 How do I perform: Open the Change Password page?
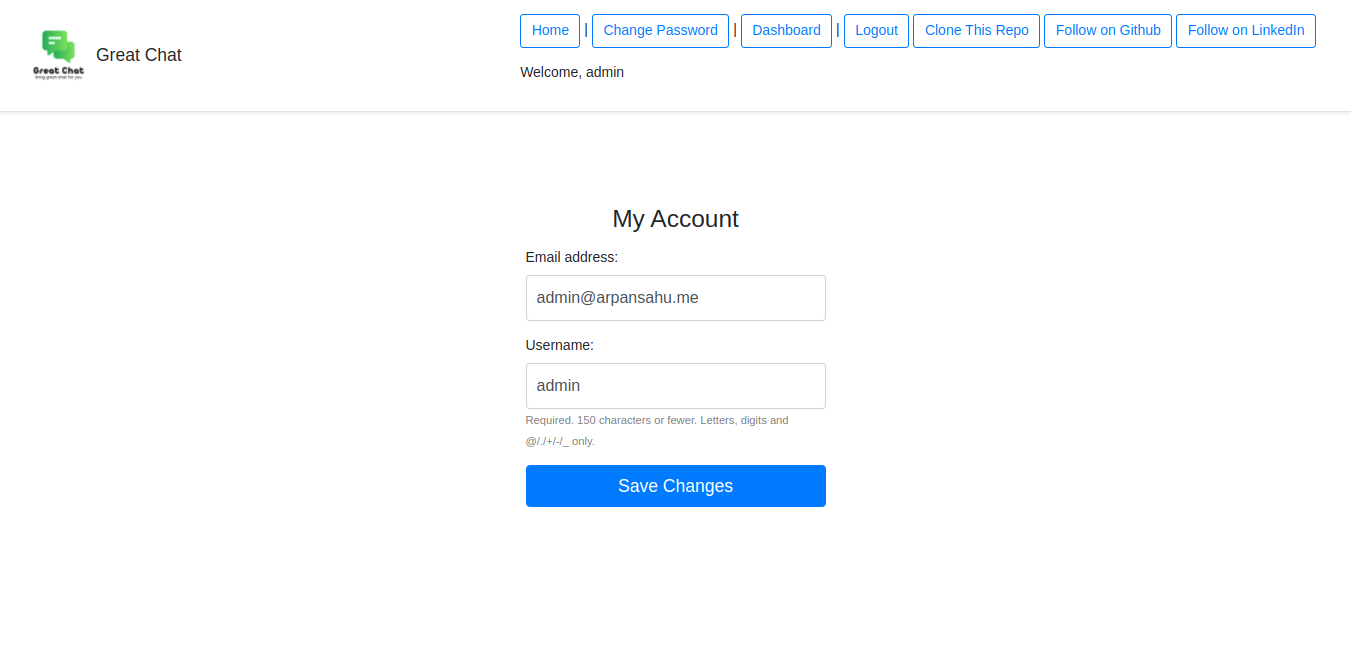point(660,31)
